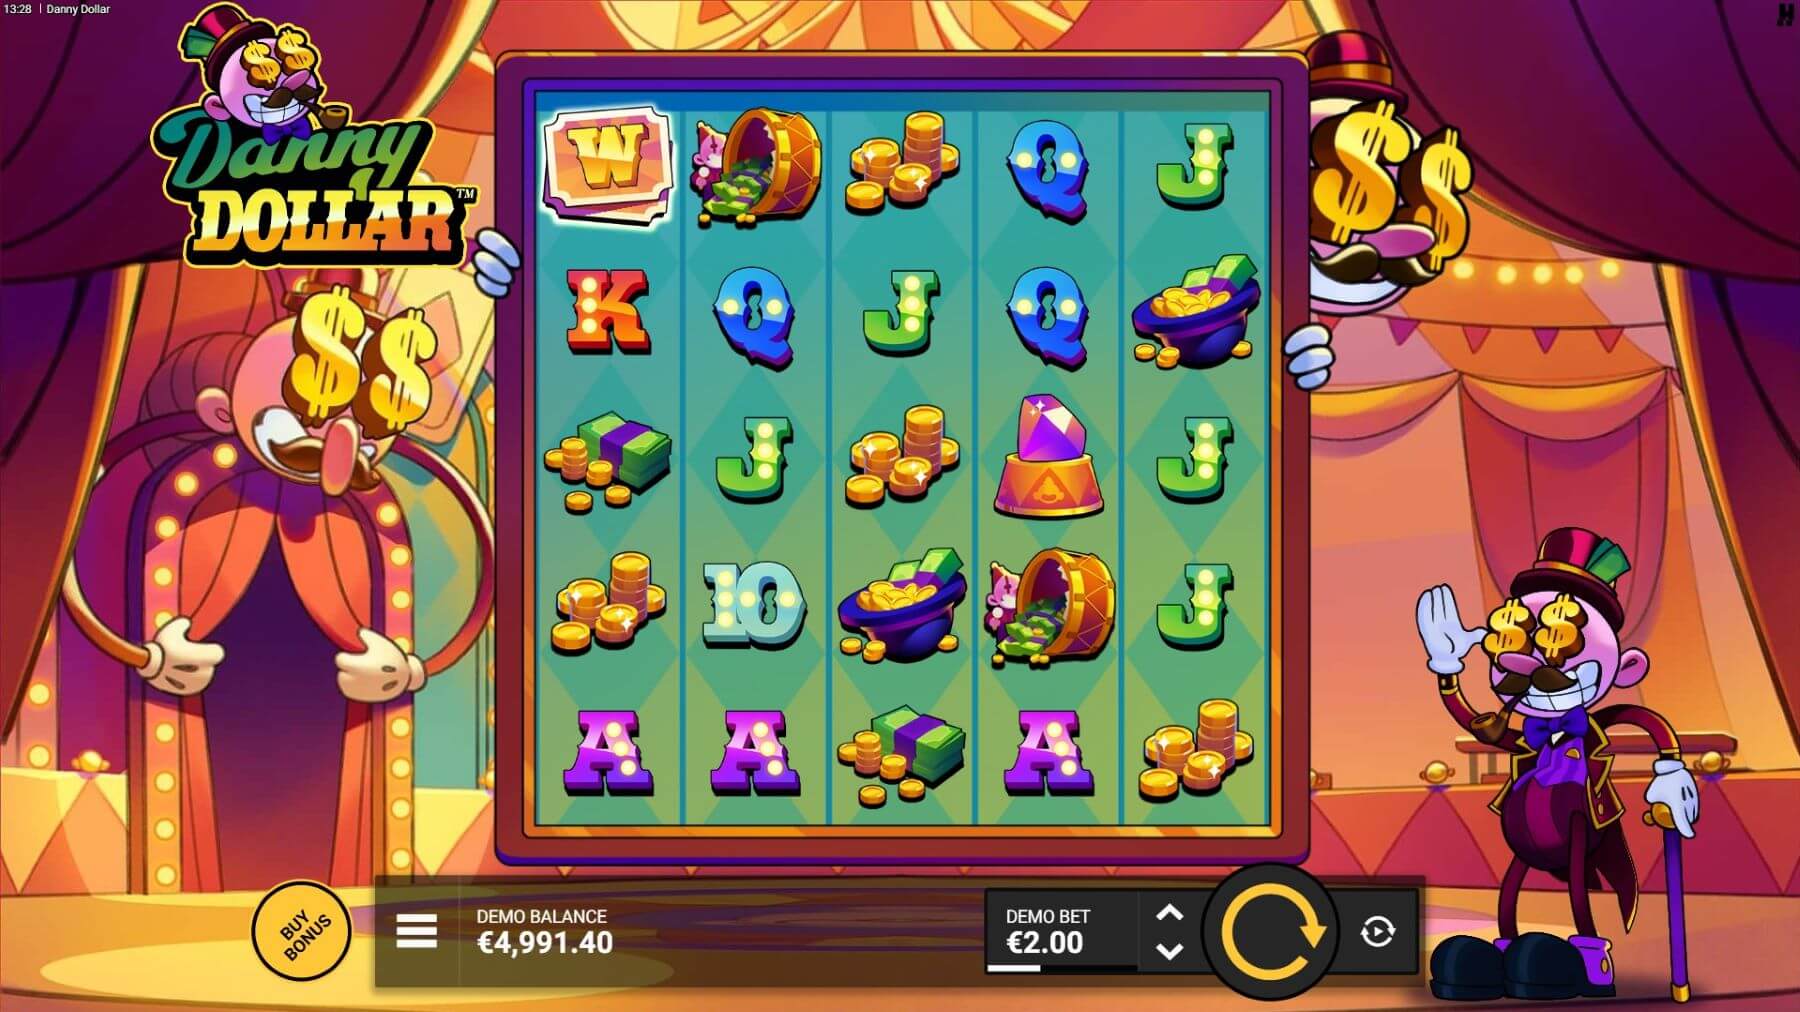Image resolution: width=1800 pixels, height=1012 pixels.
Task: Click the purple gem on pedestal symbol
Action: point(1048,455)
